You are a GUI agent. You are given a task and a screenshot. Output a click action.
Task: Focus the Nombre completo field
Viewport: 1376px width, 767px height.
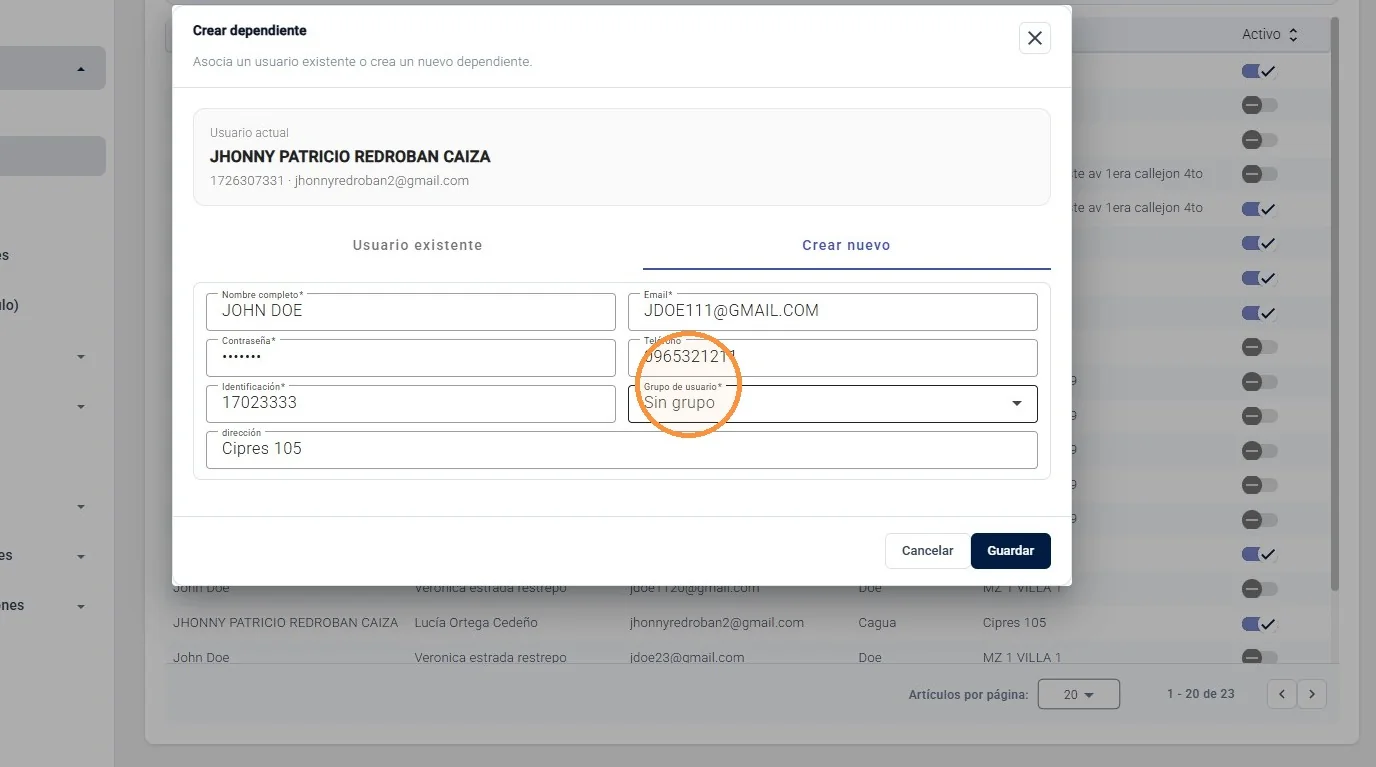click(411, 312)
